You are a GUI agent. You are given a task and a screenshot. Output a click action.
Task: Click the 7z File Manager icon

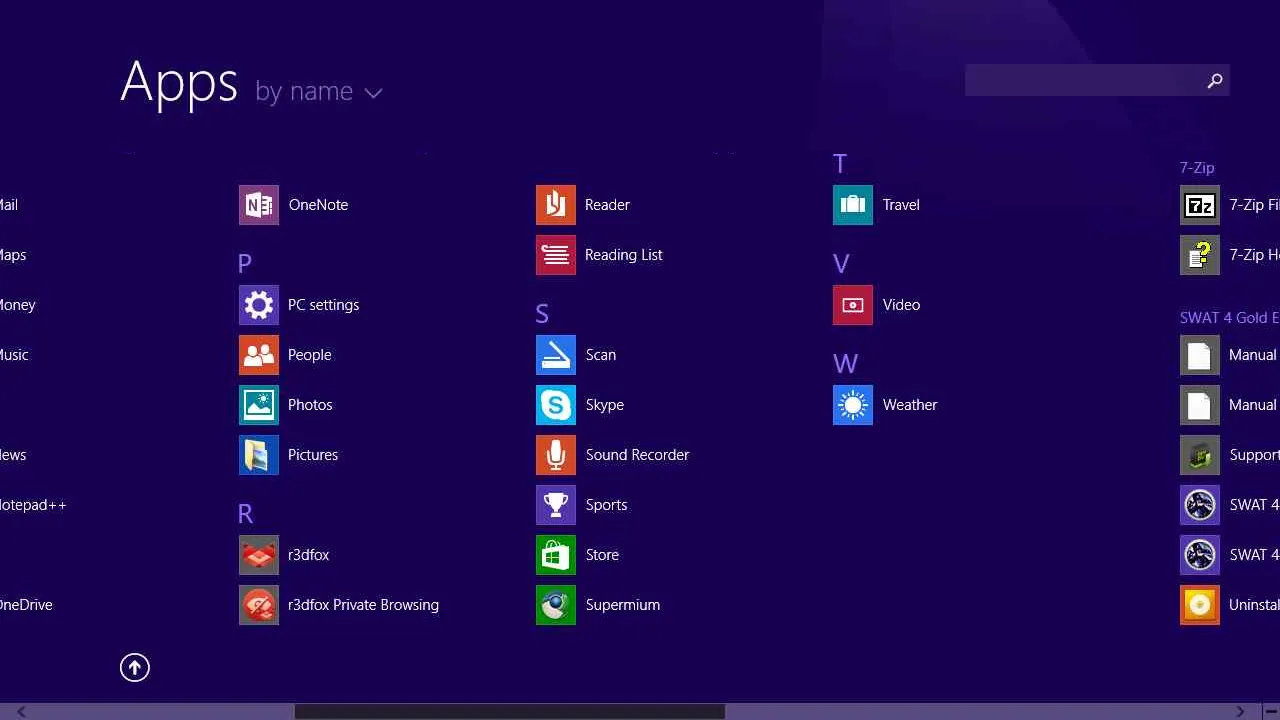click(1200, 205)
